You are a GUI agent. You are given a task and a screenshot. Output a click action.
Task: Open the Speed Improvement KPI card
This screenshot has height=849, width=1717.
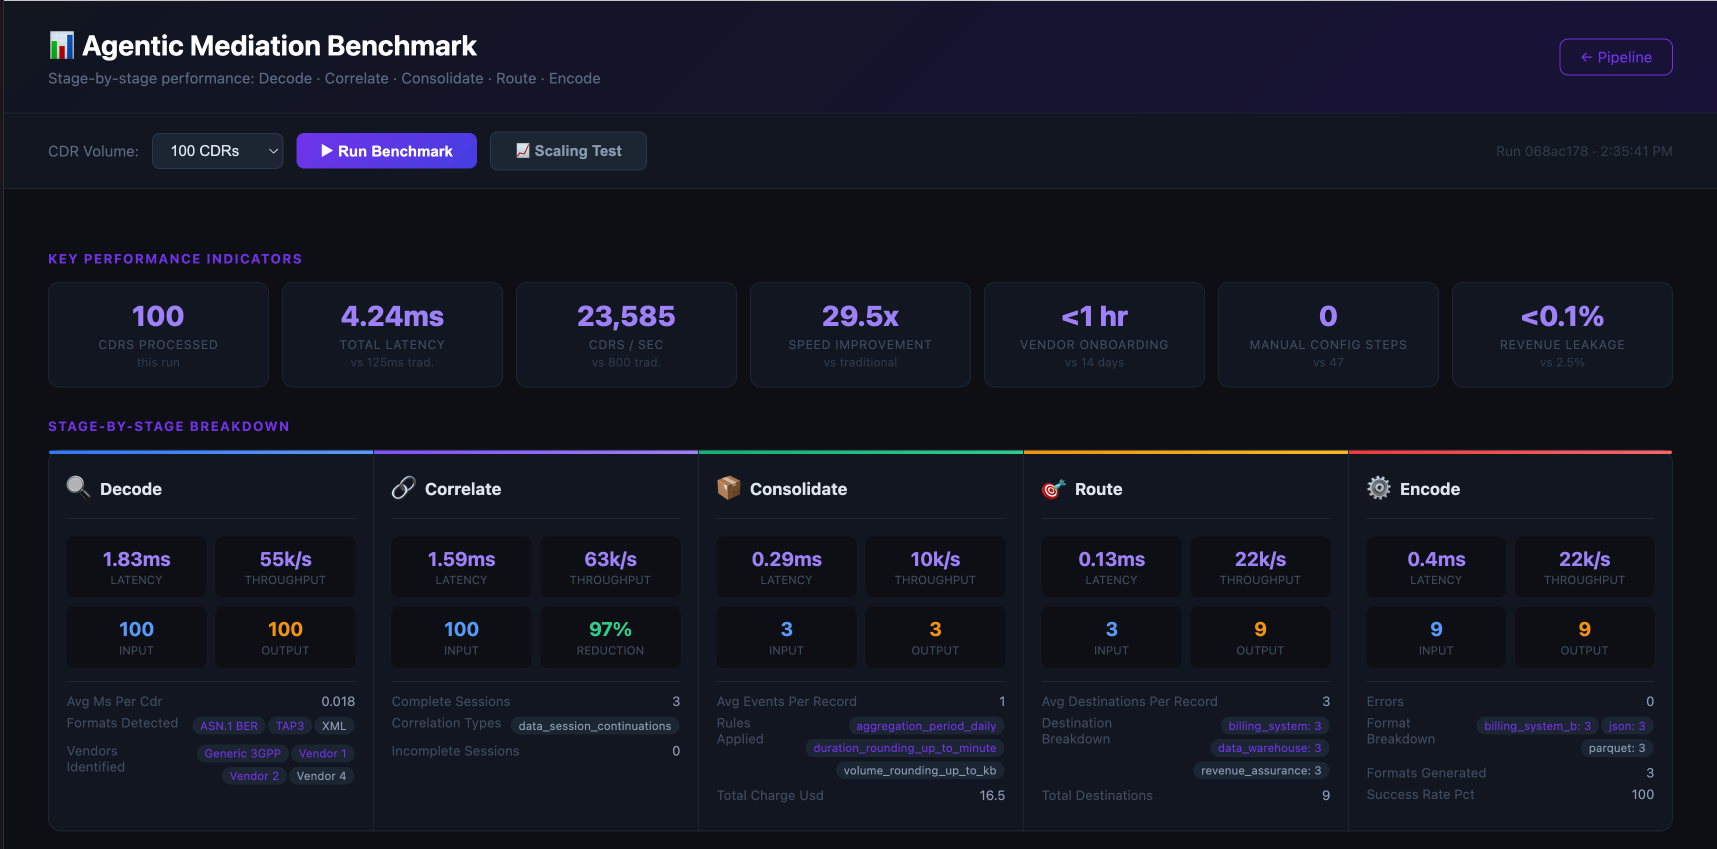tap(859, 334)
